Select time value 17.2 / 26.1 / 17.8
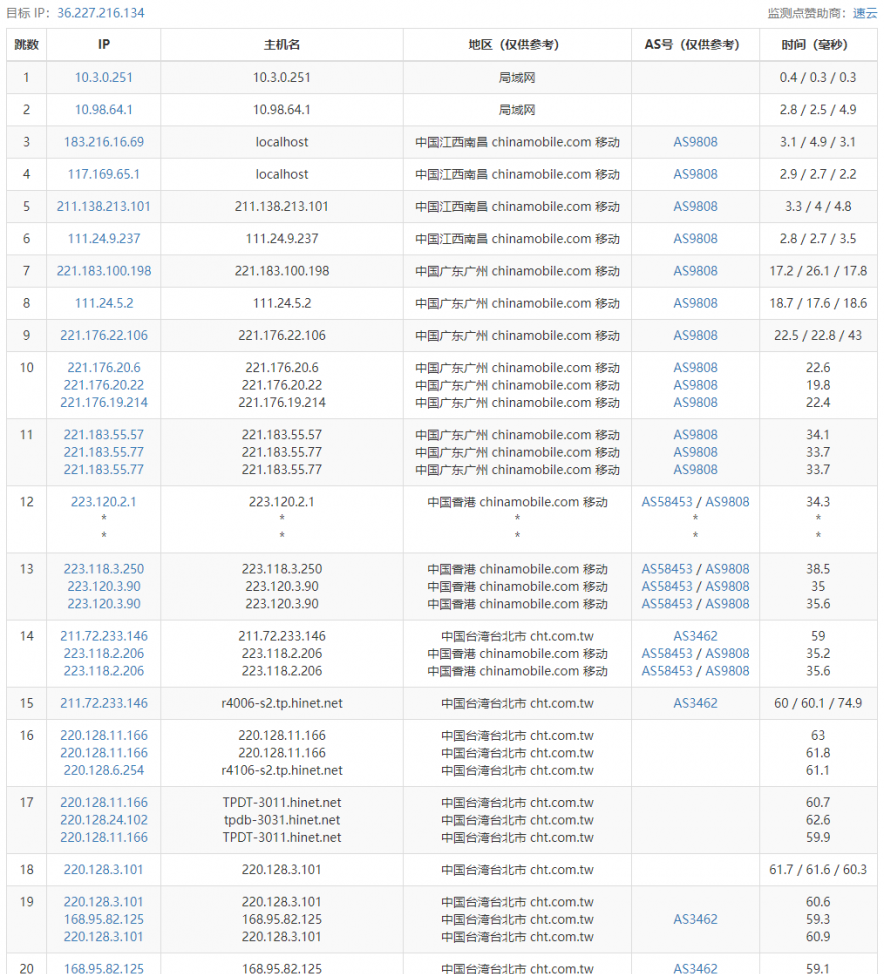 coord(818,271)
